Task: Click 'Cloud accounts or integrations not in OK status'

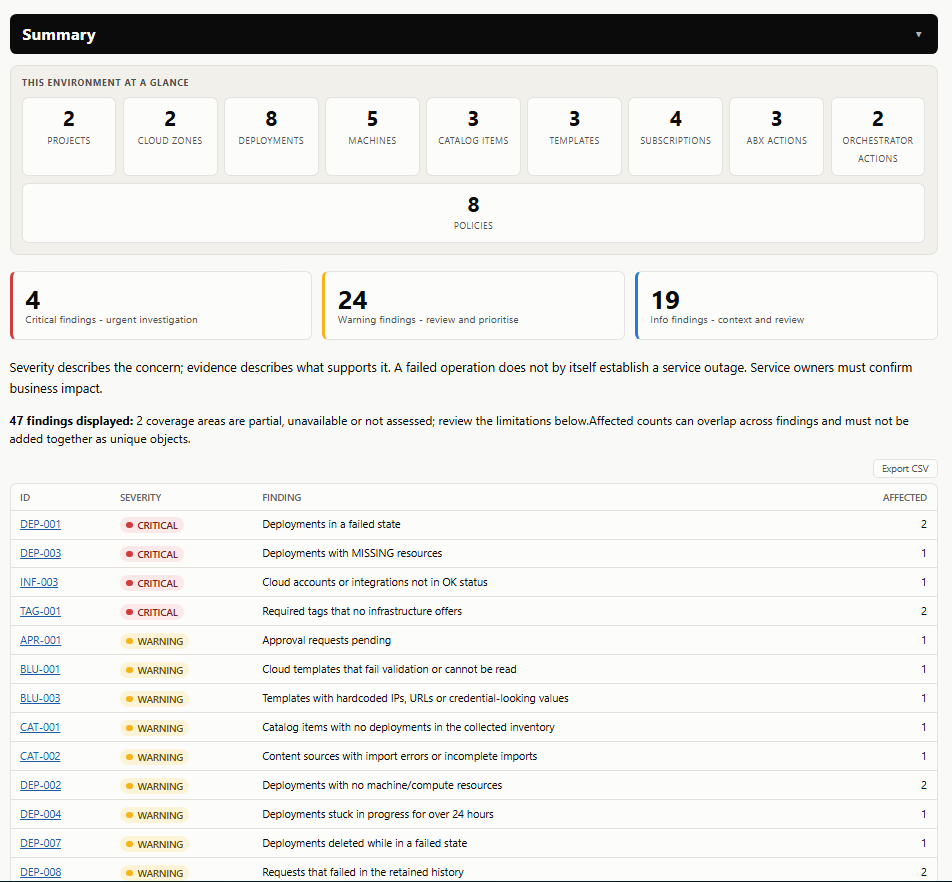Action: tap(375, 582)
